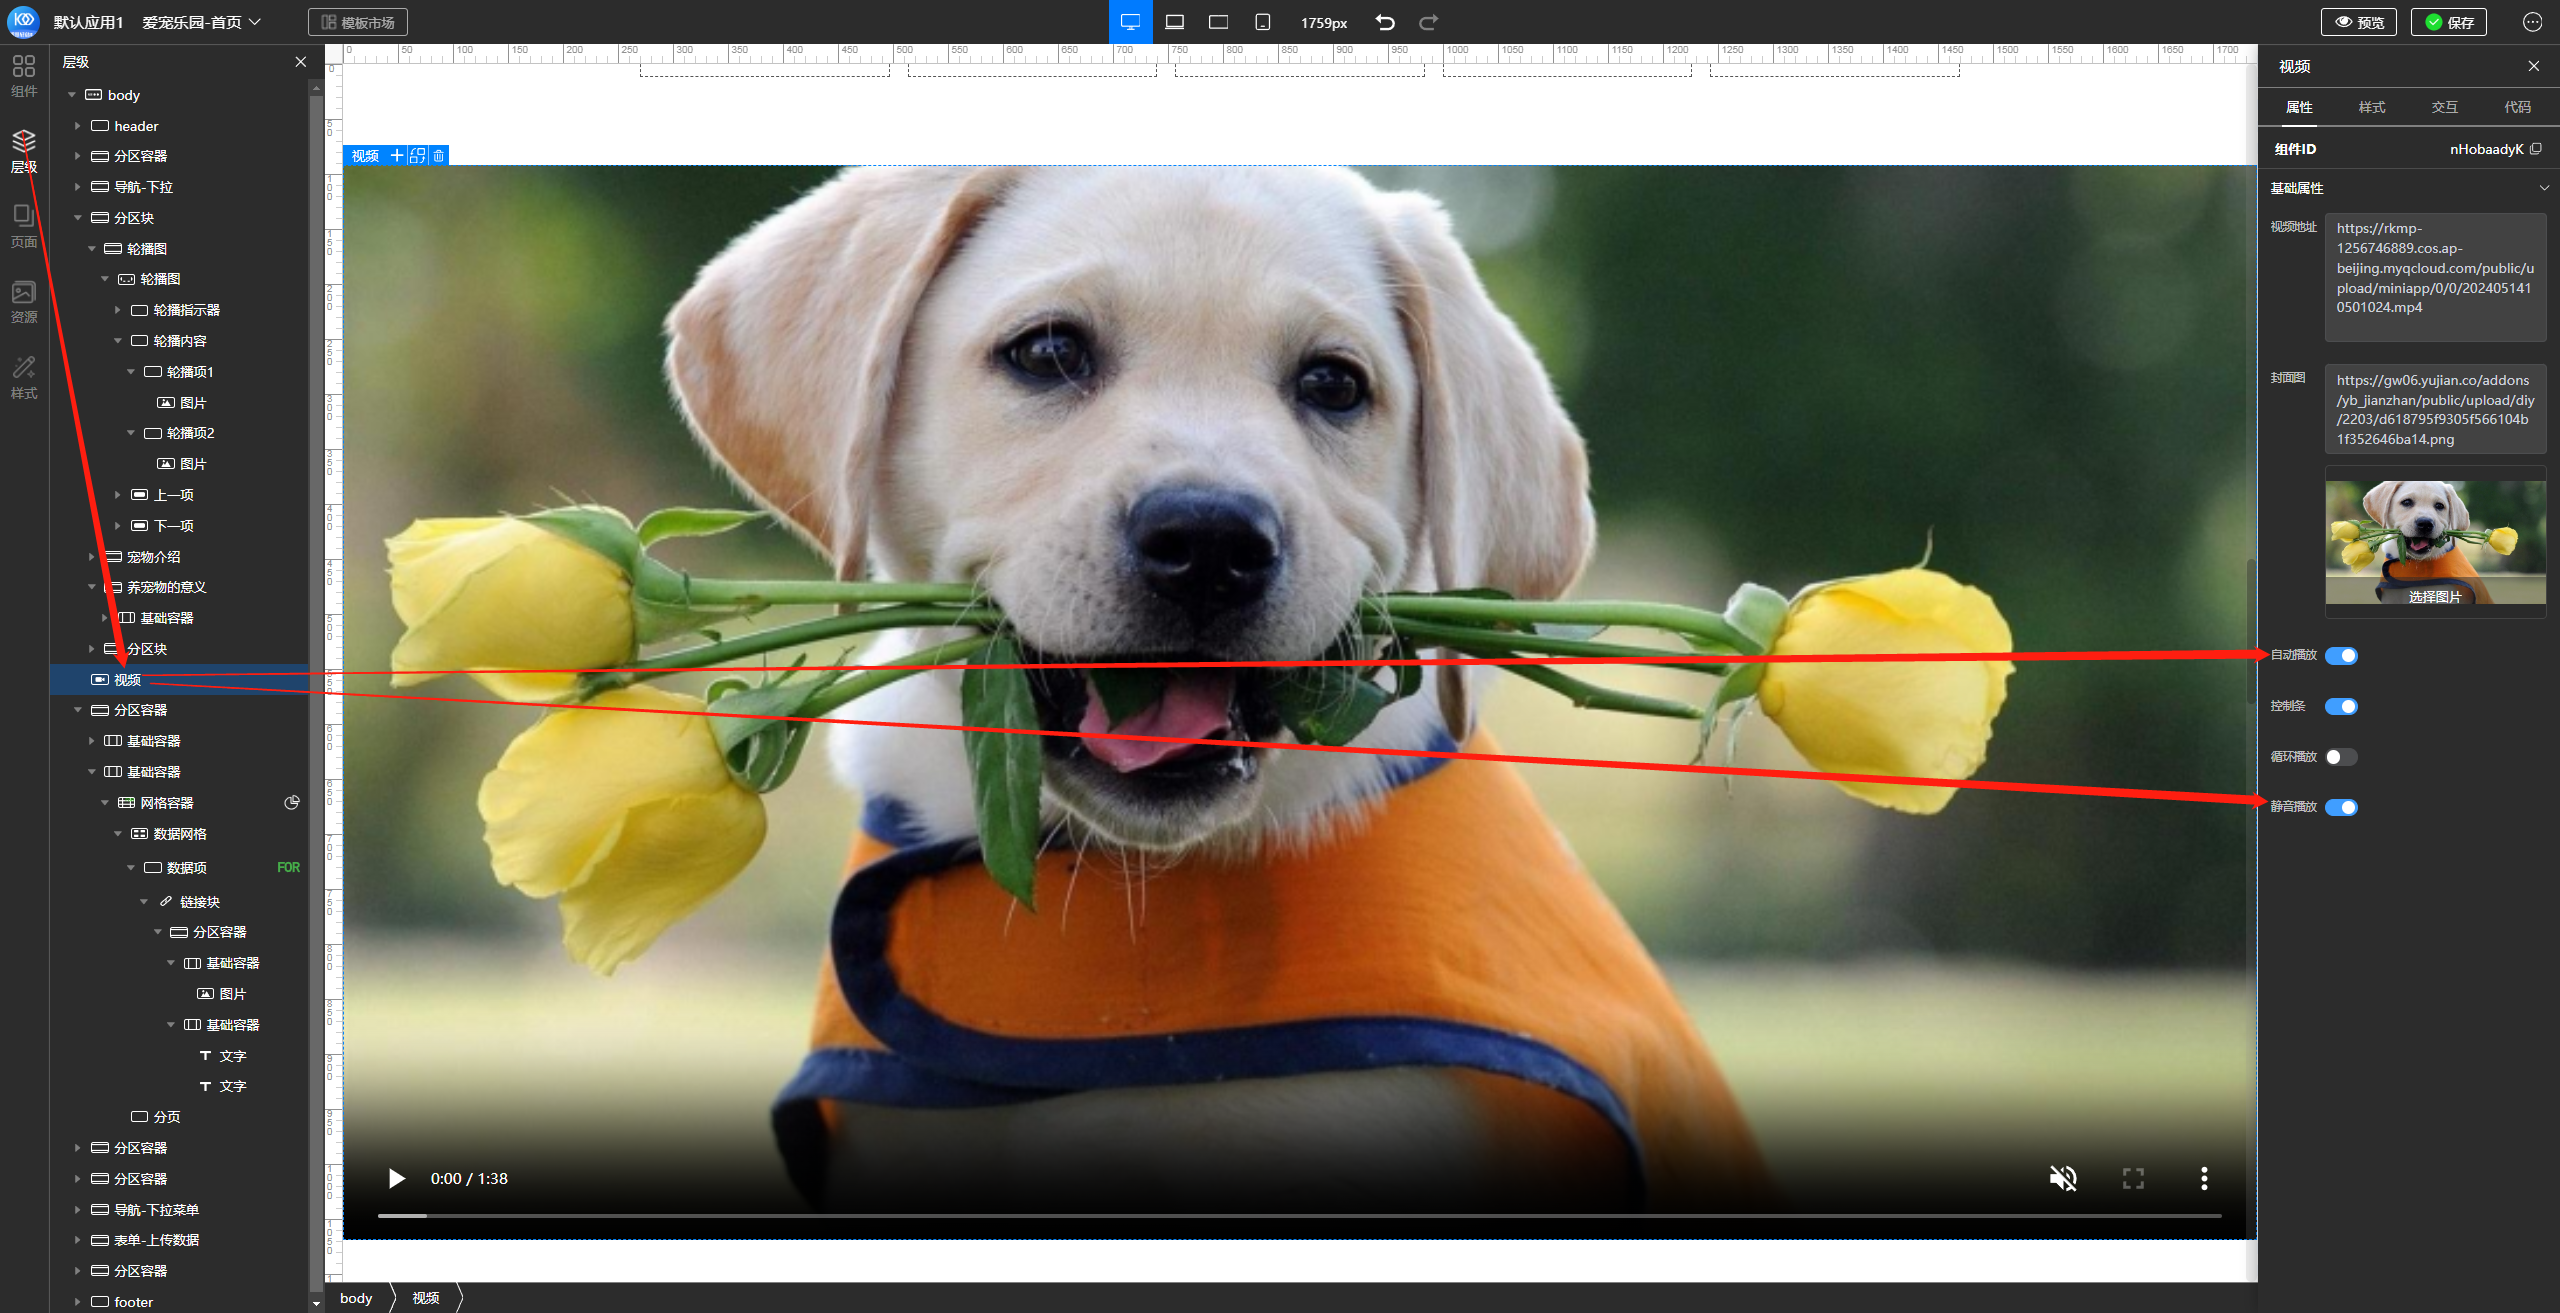Viewport: 2560px width, 1313px height.
Task: Unmute the video speaker icon
Action: click(2063, 1178)
